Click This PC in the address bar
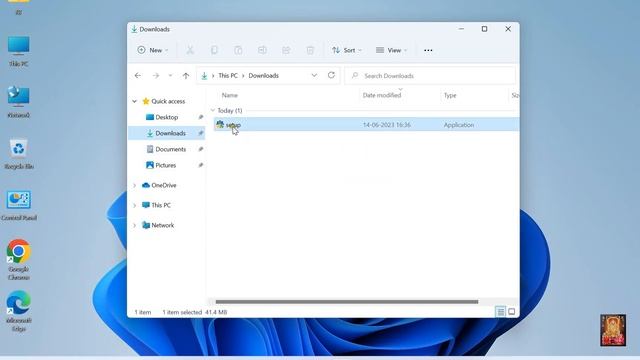Viewport: 640px width, 360px height. click(228, 76)
